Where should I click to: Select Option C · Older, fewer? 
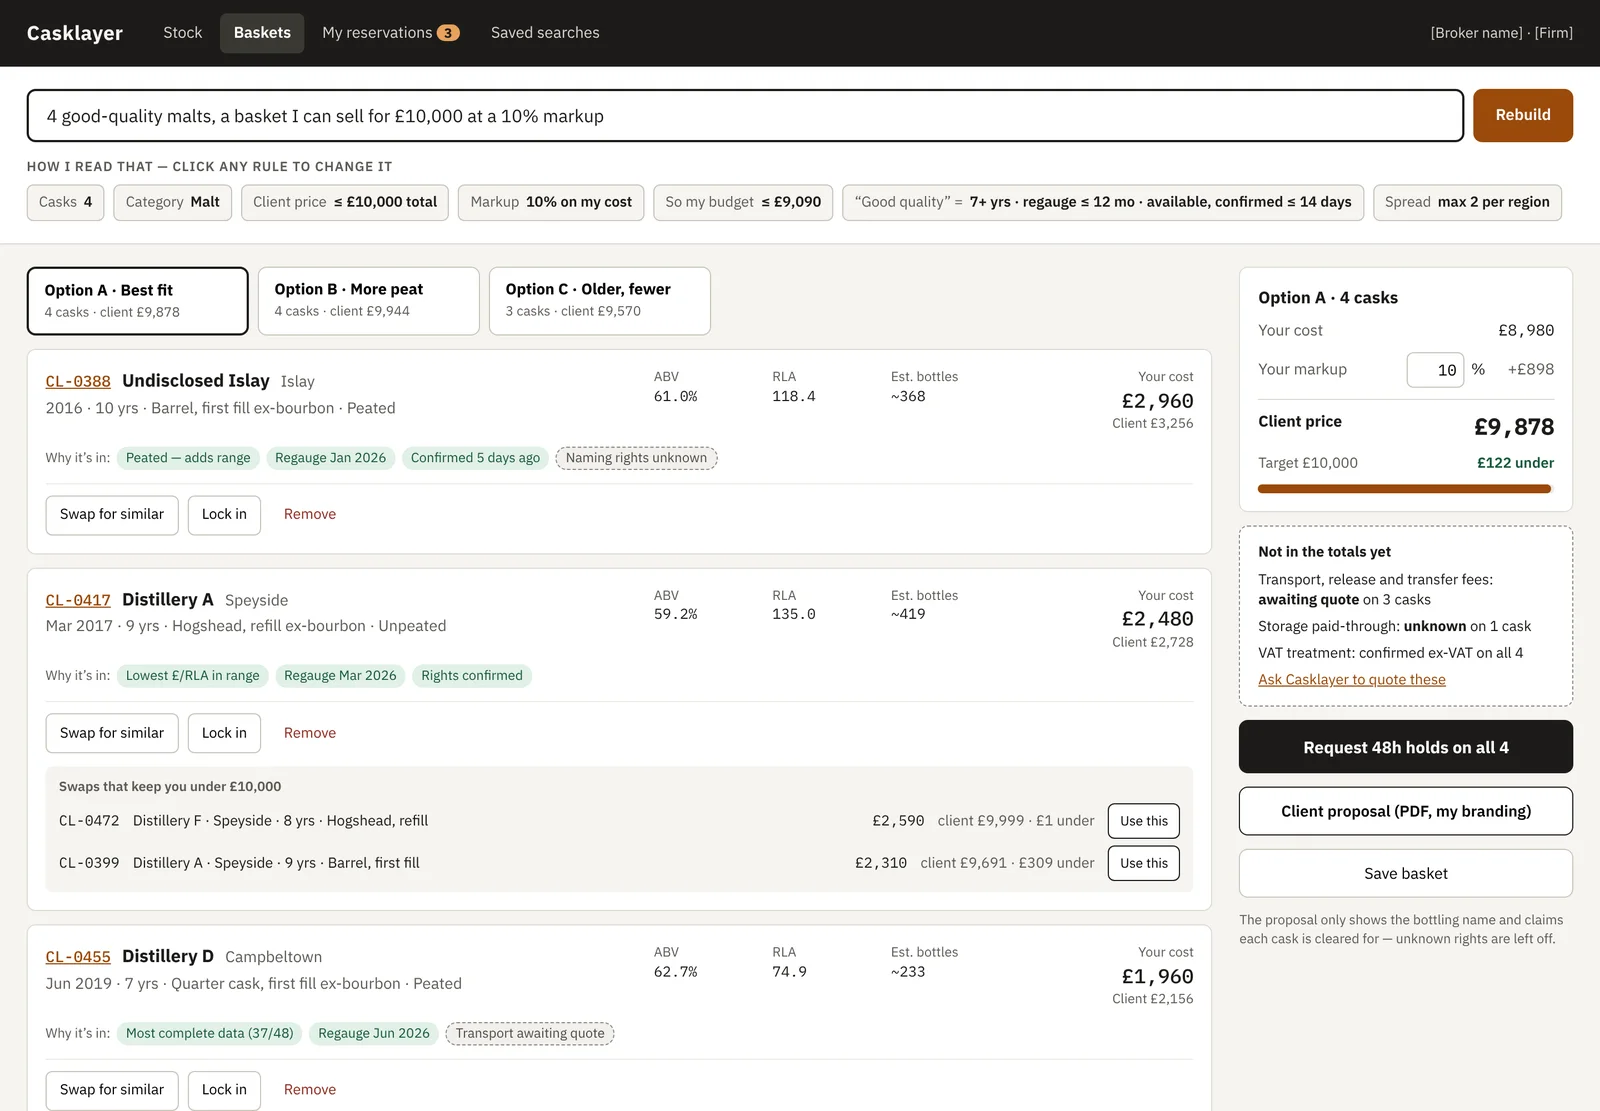click(x=600, y=301)
